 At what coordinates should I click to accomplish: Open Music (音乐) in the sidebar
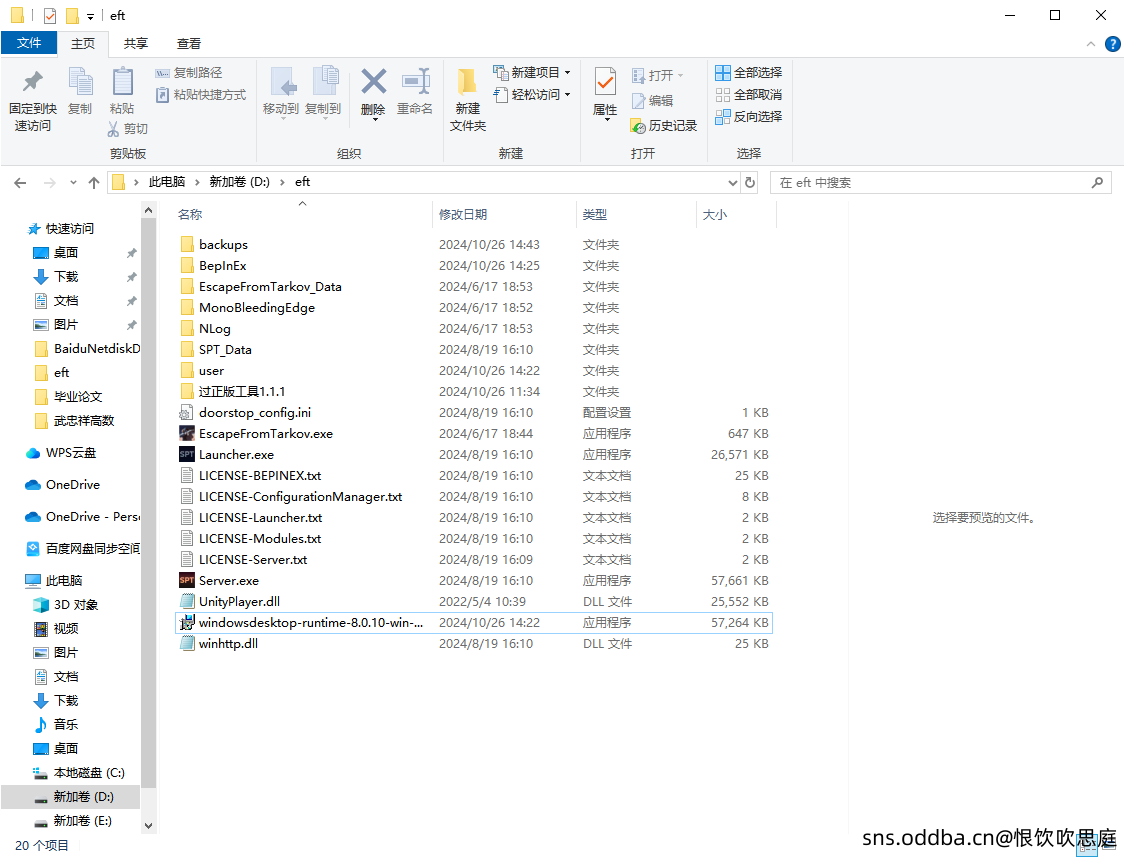(66, 725)
